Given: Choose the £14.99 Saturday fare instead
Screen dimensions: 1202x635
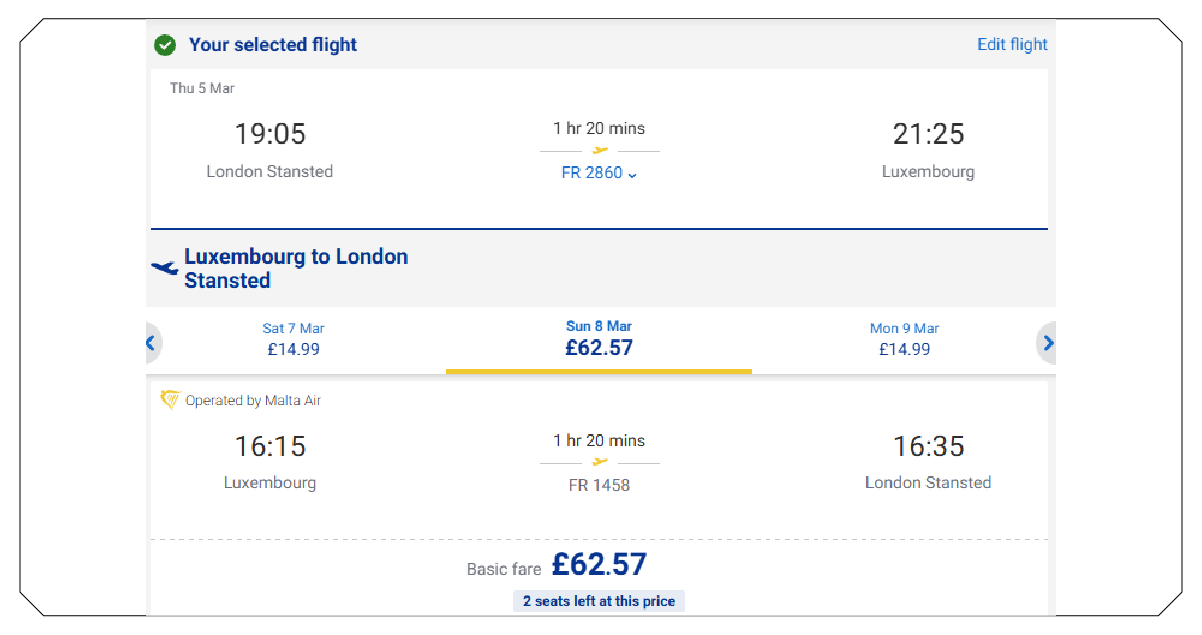Looking at the screenshot, I should (293, 338).
